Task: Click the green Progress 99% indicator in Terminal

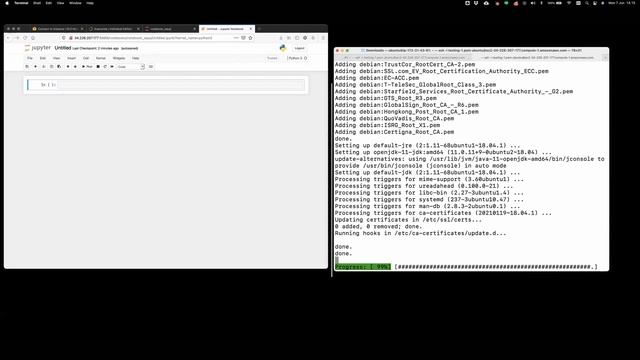Action: [363, 267]
